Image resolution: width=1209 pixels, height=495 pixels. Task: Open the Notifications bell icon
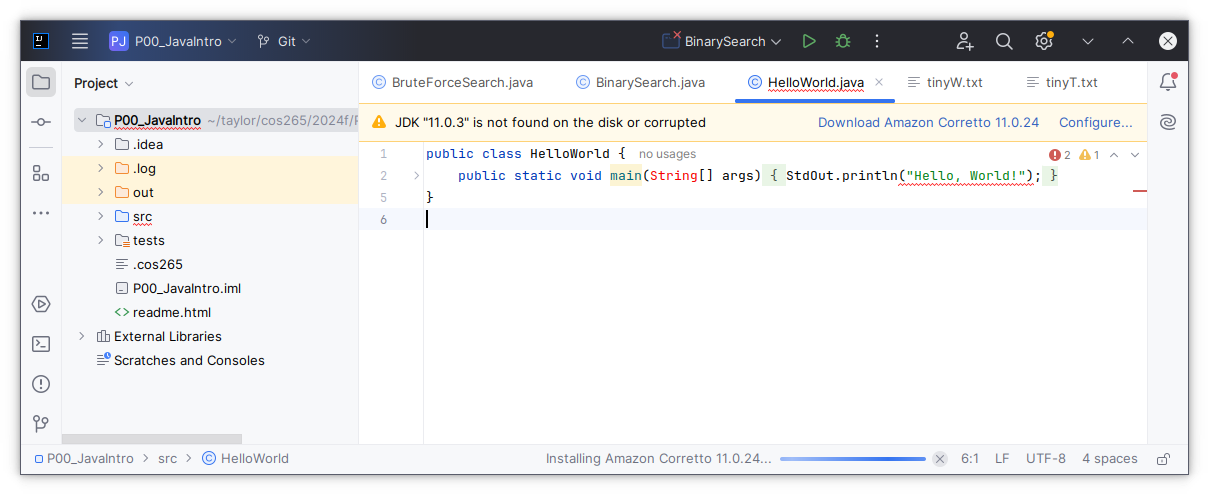click(x=1167, y=82)
